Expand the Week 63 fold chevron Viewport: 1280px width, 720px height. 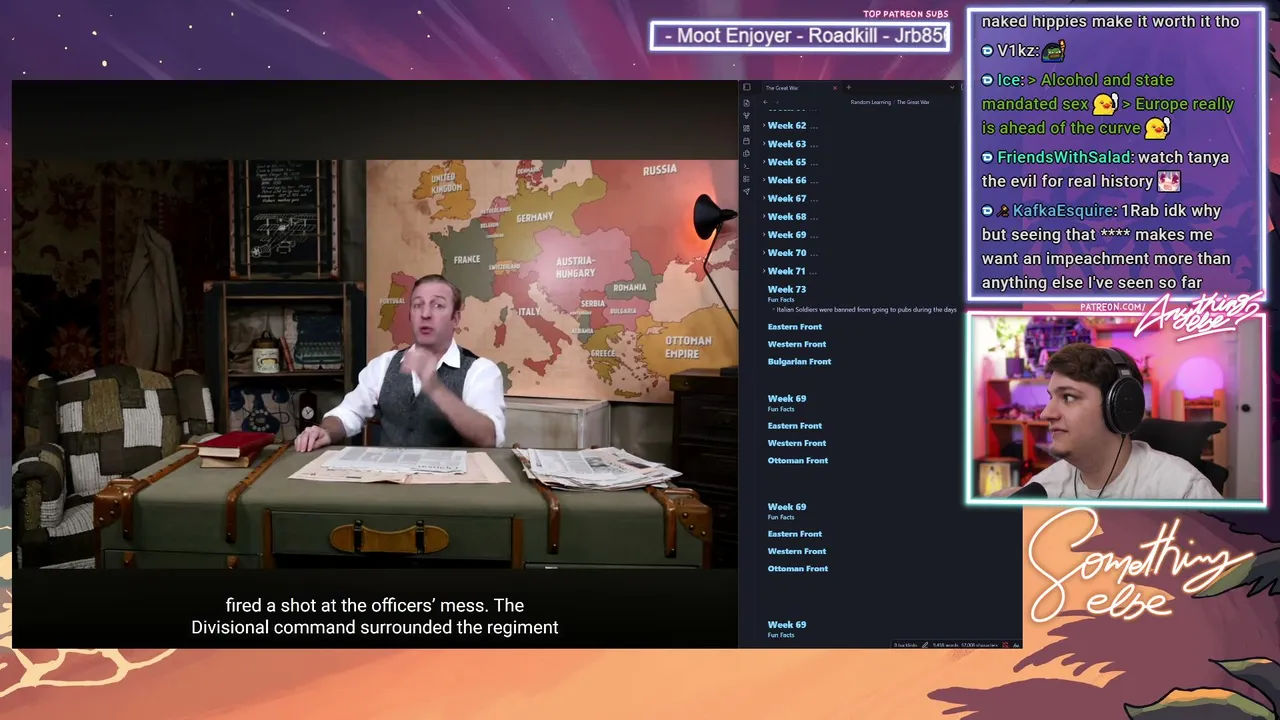(764, 144)
